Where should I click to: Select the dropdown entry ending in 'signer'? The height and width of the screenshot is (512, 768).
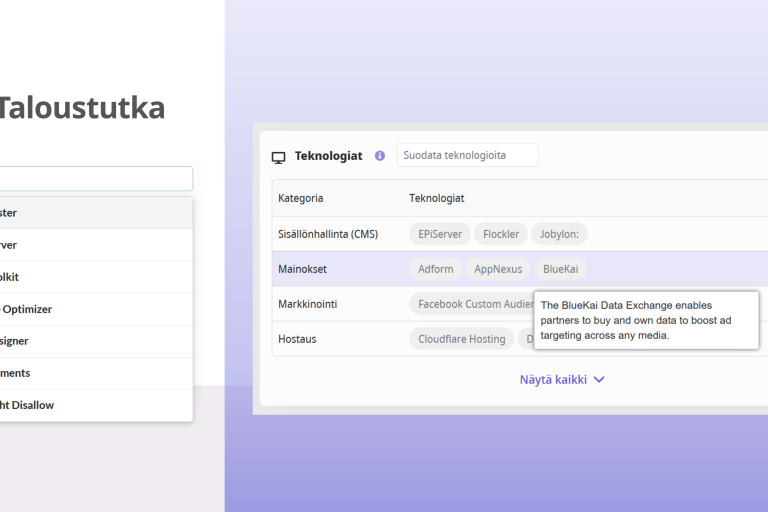coord(96,341)
